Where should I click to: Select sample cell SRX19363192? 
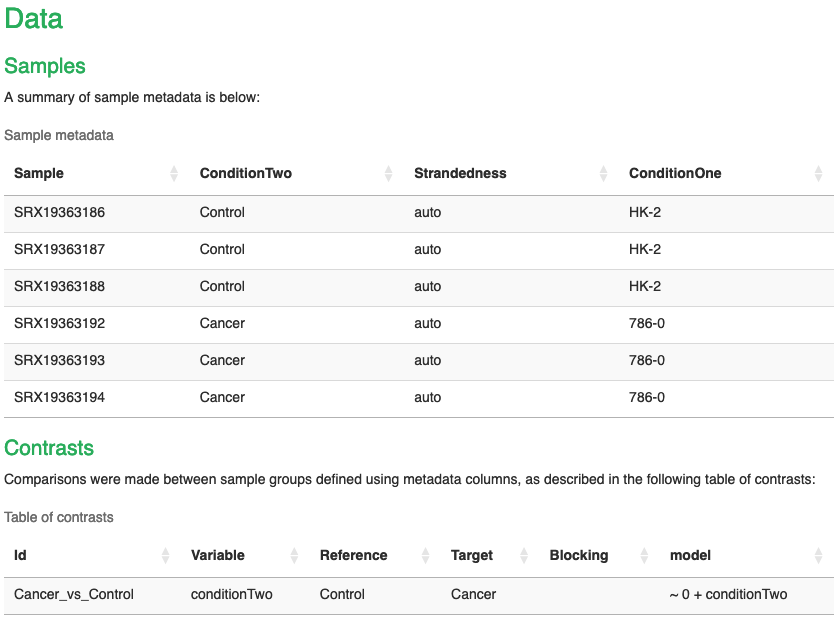(x=59, y=324)
